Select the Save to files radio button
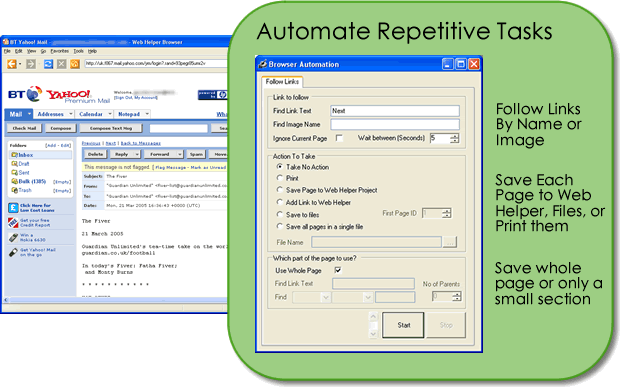This screenshot has width=621, height=388. point(280,215)
